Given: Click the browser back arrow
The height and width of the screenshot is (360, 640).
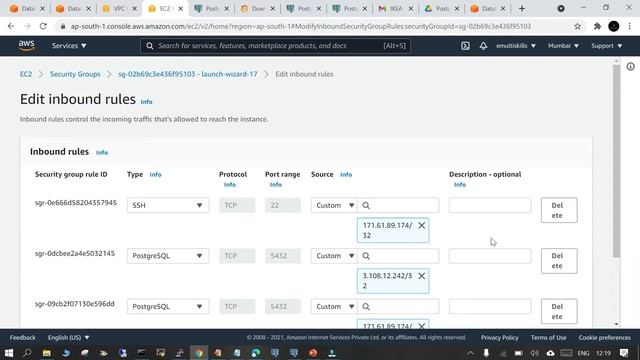Looking at the screenshot, I should (11, 26).
